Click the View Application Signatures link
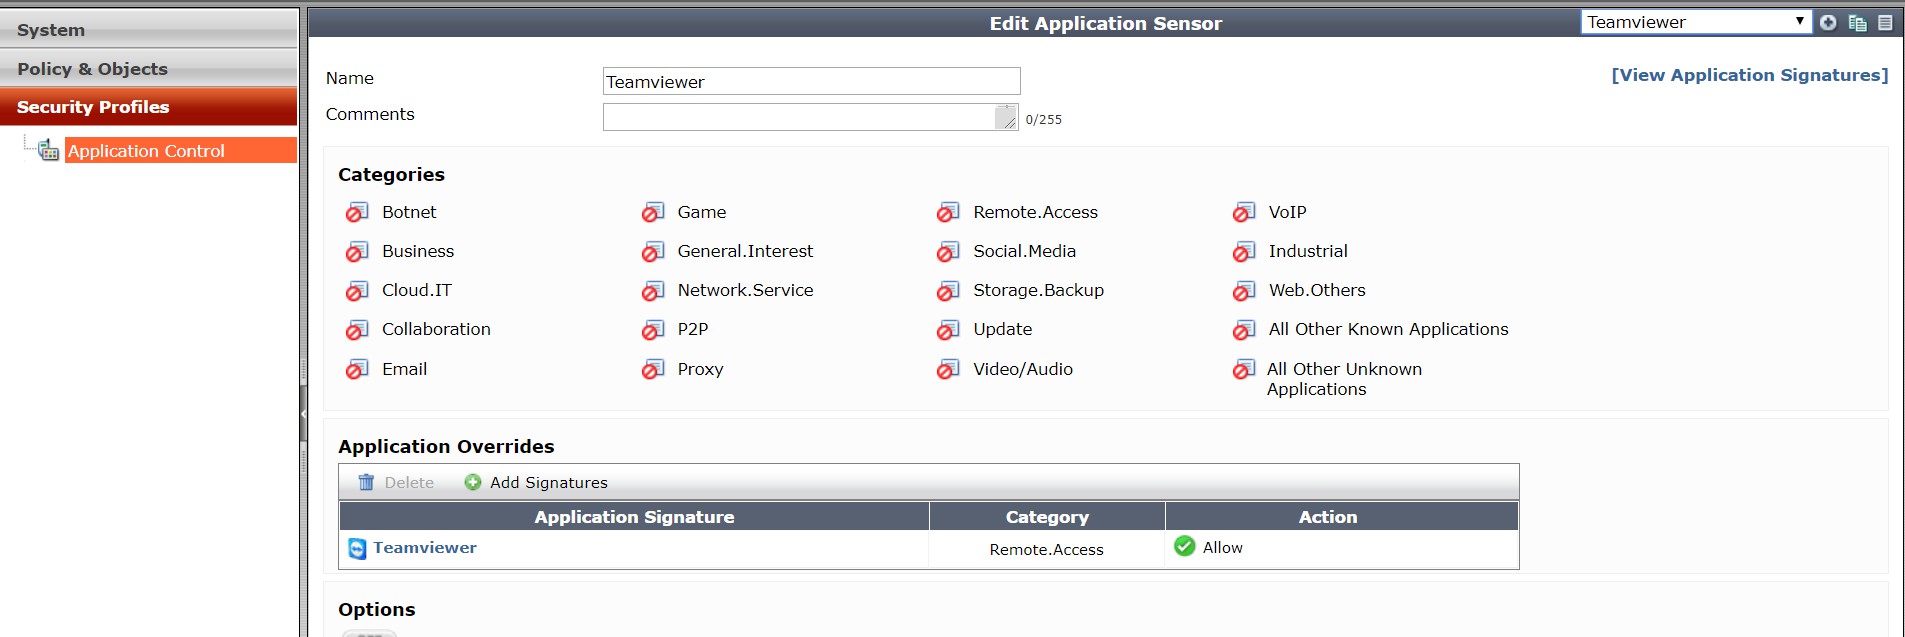Image resolution: width=1905 pixels, height=637 pixels. (1749, 75)
